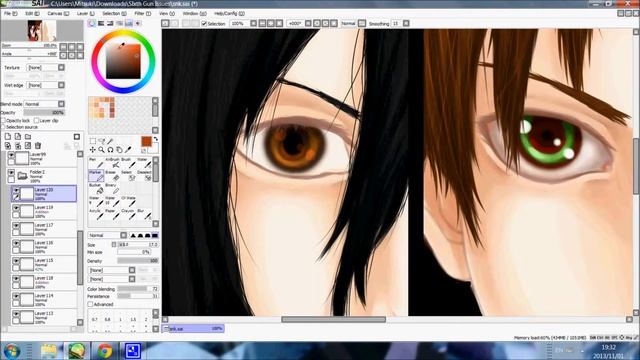Image resolution: width=640 pixels, height=360 pixels.
Task: Select the Eraser tool
Action: 112,176
